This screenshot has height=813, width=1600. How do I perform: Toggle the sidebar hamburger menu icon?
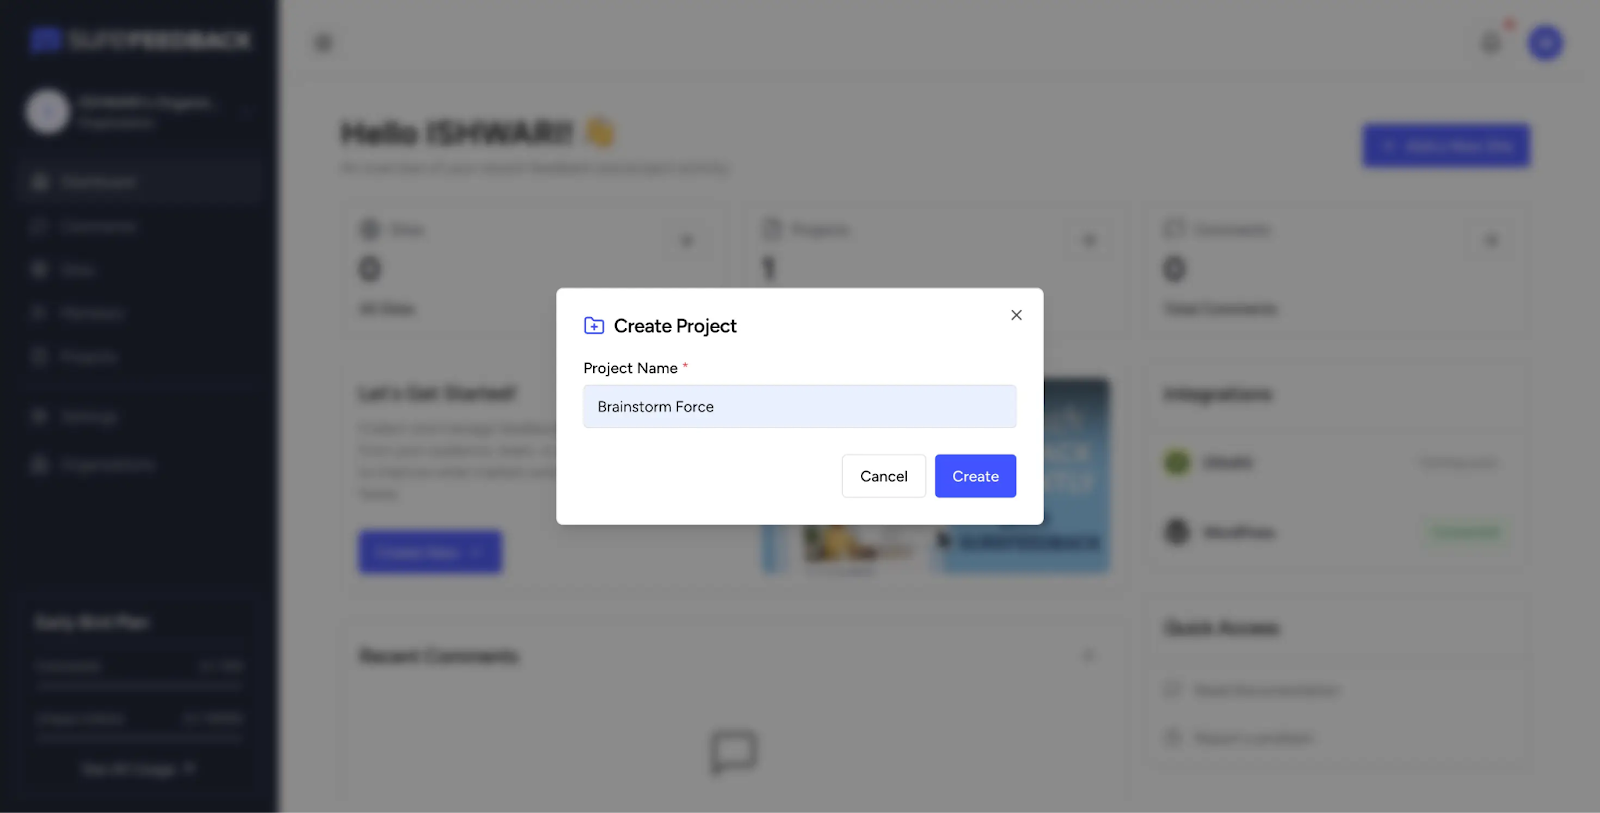tap(323, 43)
